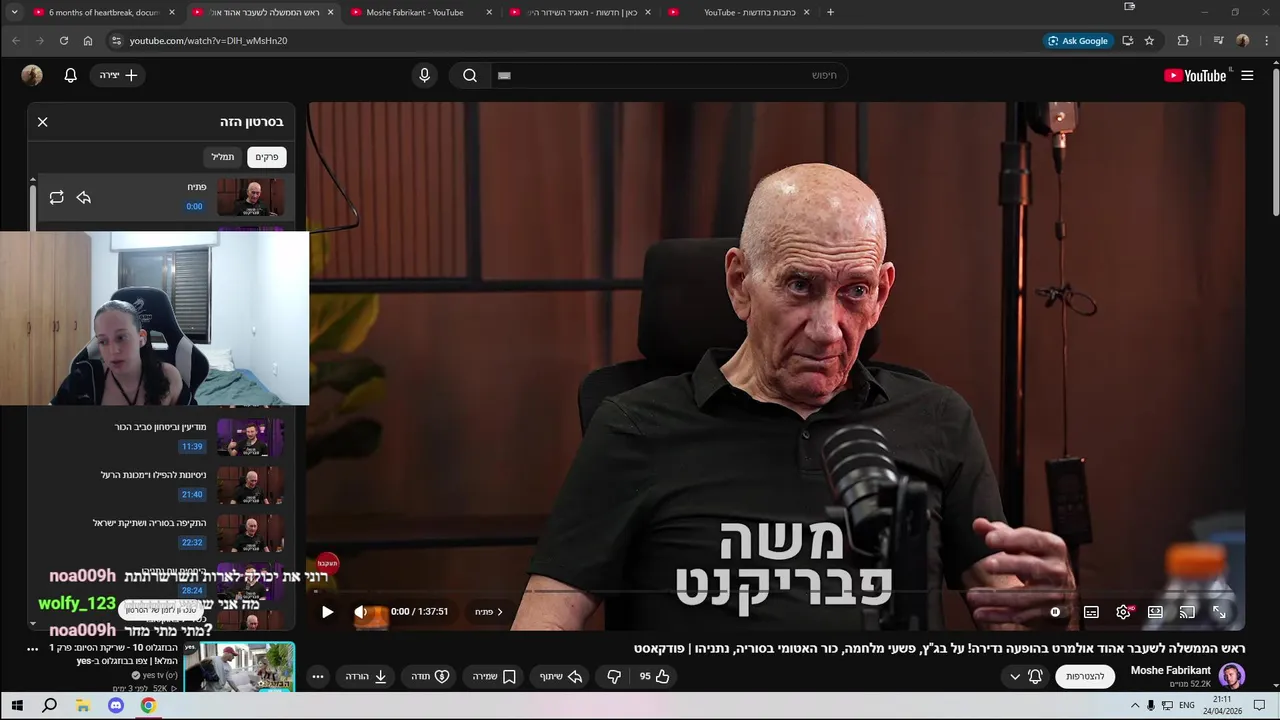Switch to the 6 months of heartbreak tab
The image size is (1280, 720).
coord(104,12)
